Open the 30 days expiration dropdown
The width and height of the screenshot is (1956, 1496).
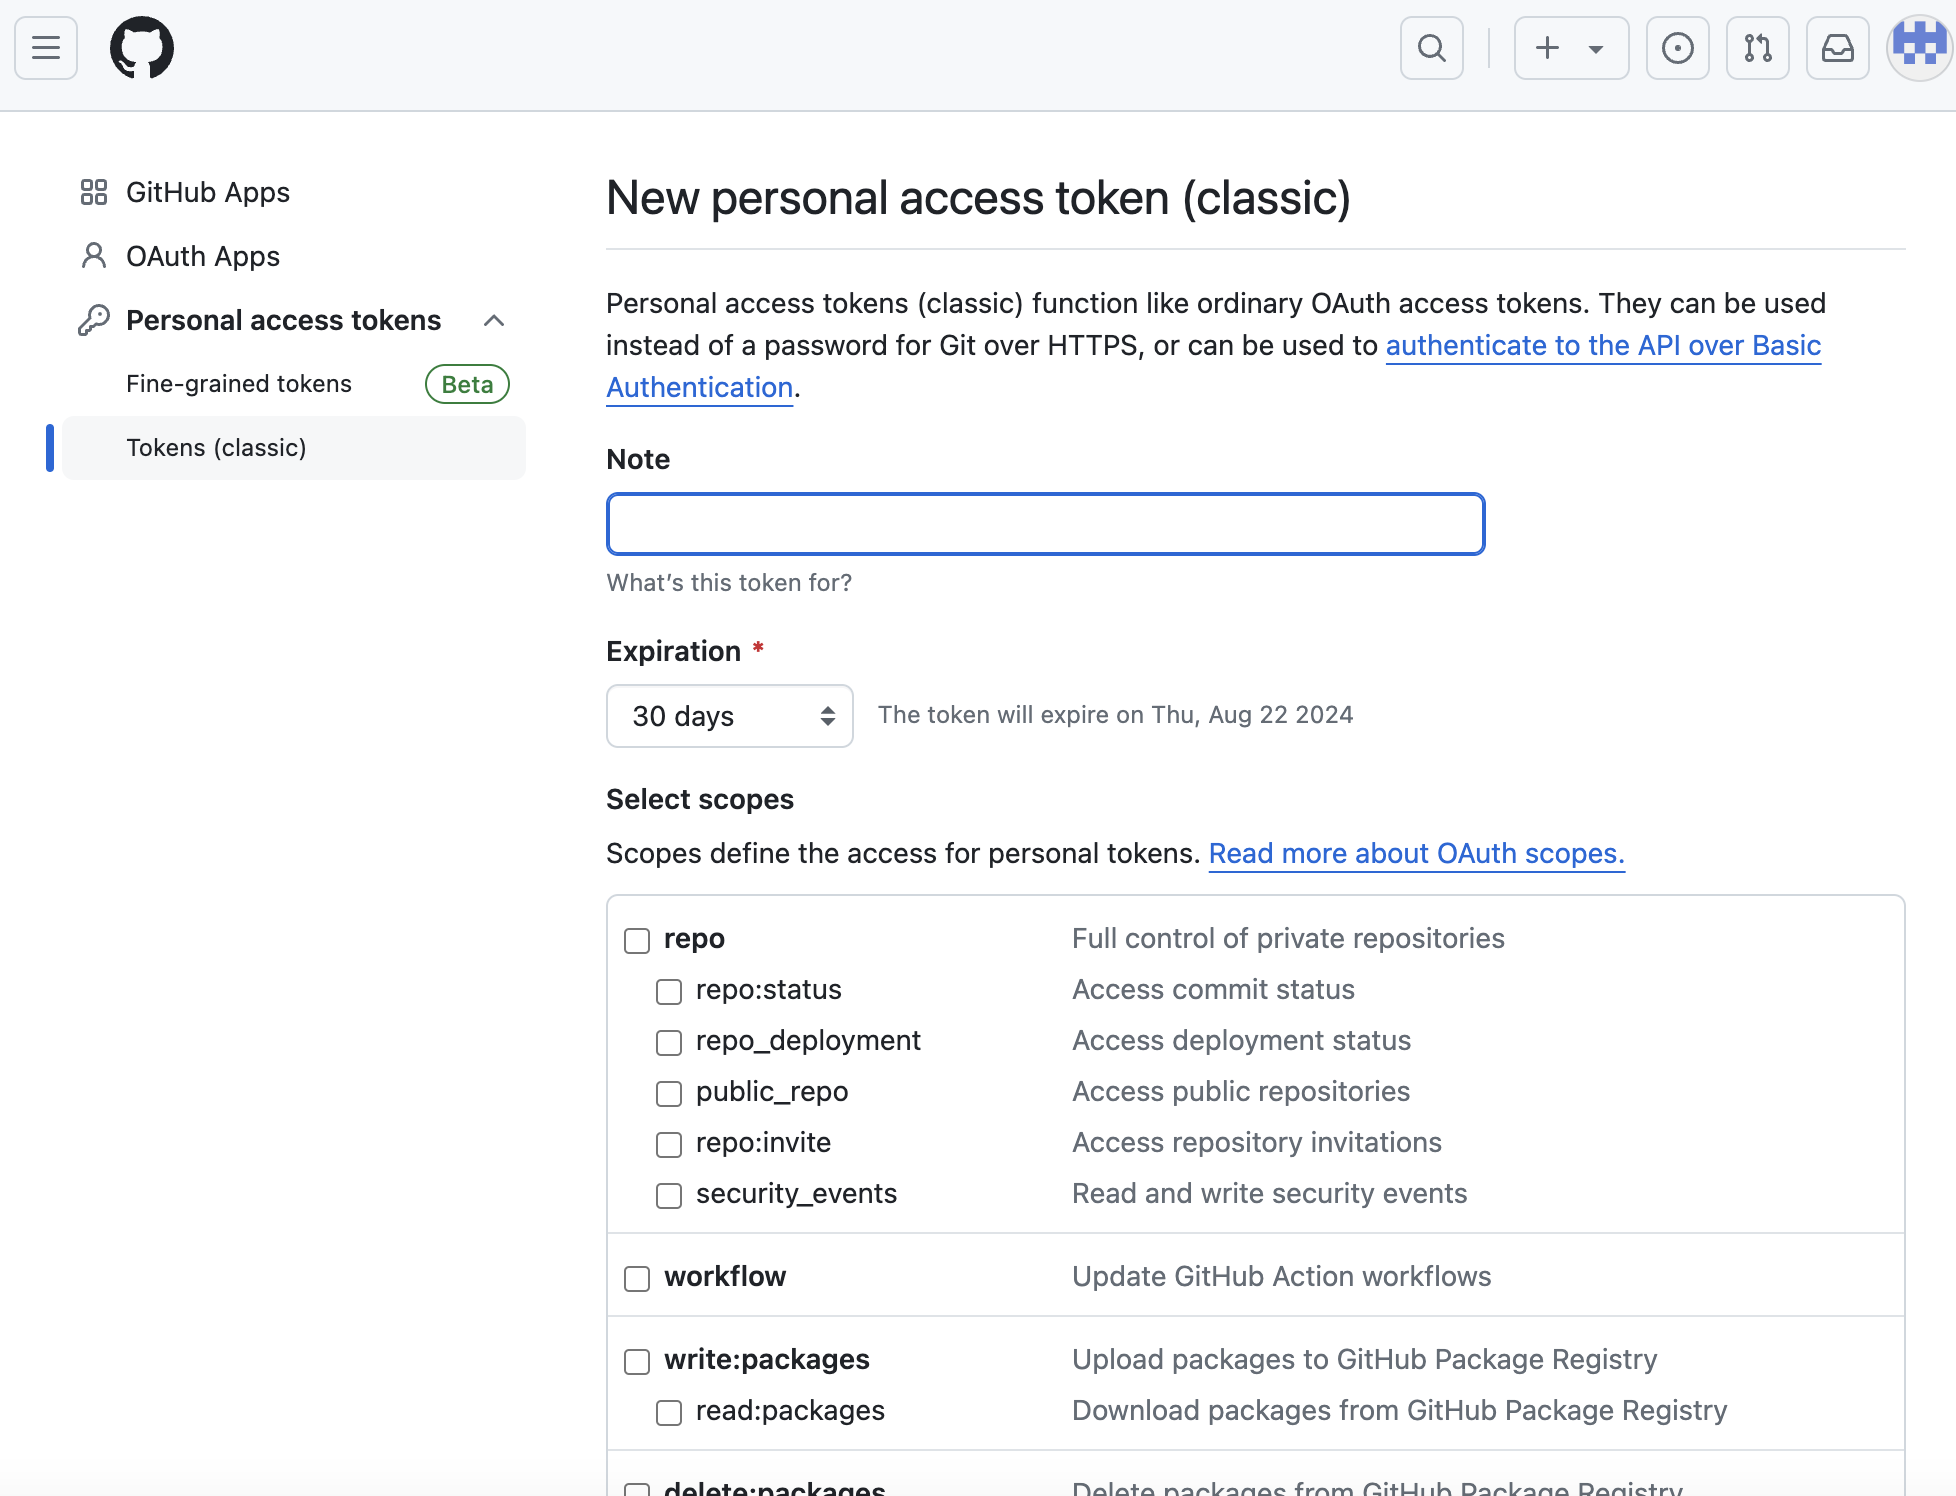(729, 716)
